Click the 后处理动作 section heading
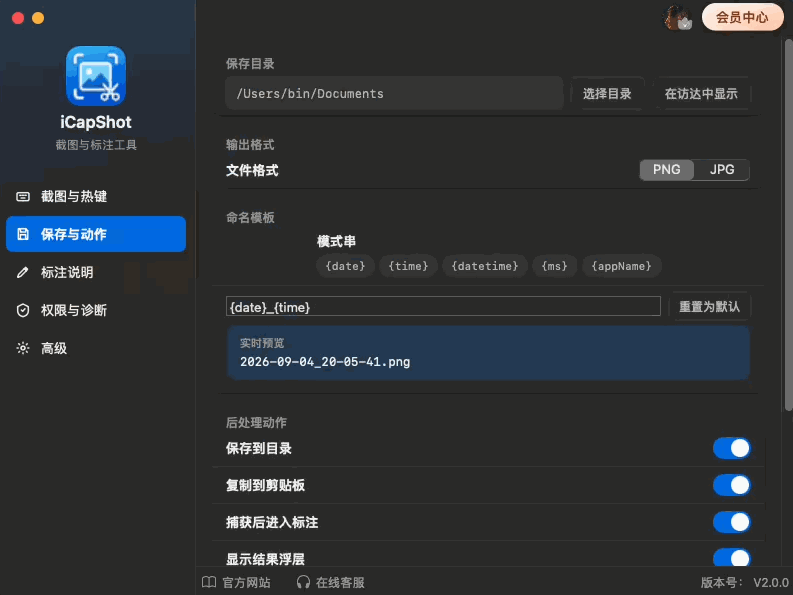Image resolution: width=793 pixels, height=595 pixels. point(256,422)
